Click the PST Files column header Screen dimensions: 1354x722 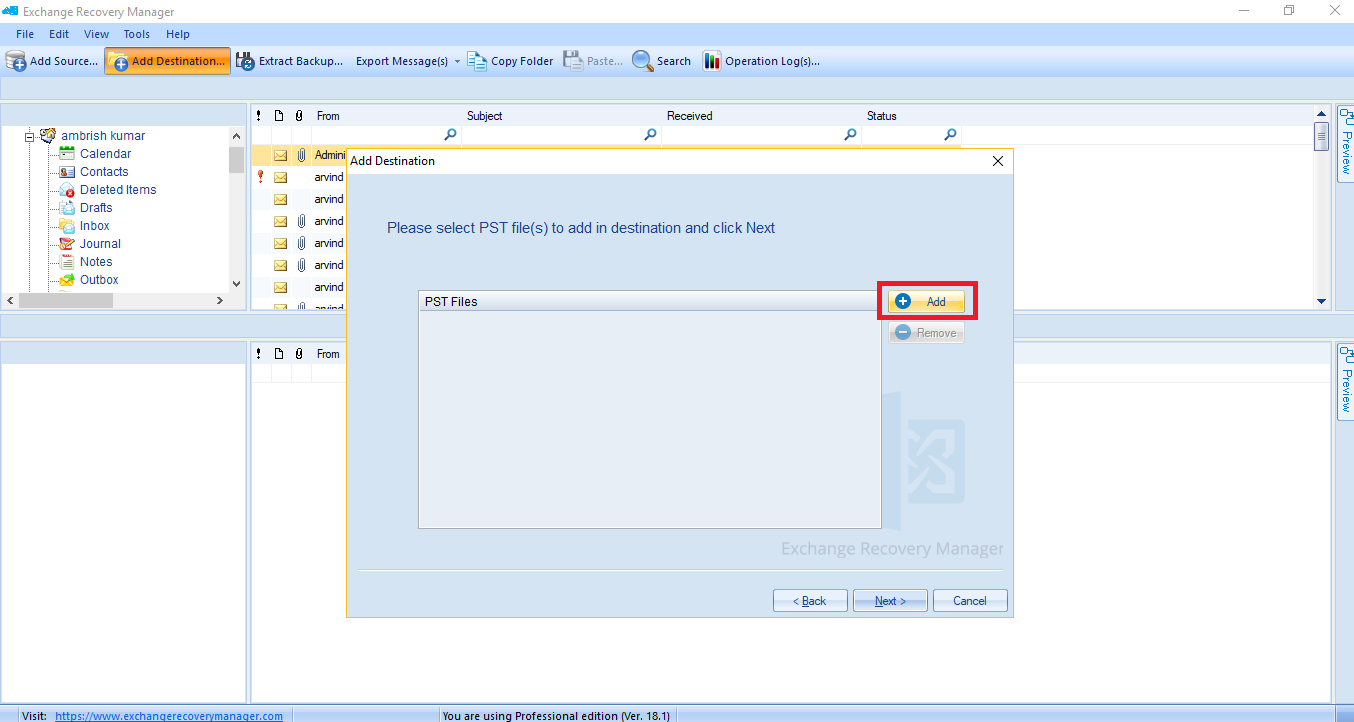[x=648, y=301]
